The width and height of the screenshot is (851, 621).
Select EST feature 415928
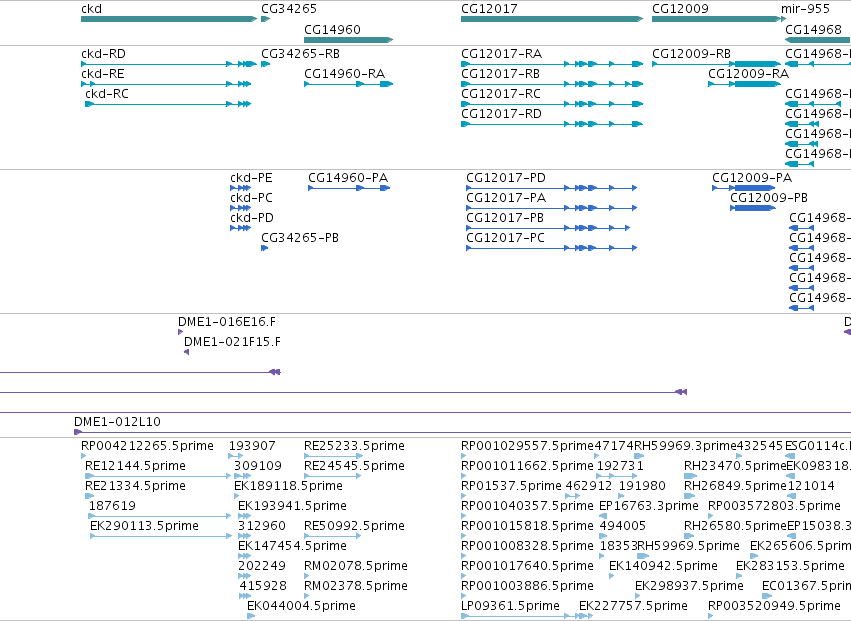[x=263, y=586]
